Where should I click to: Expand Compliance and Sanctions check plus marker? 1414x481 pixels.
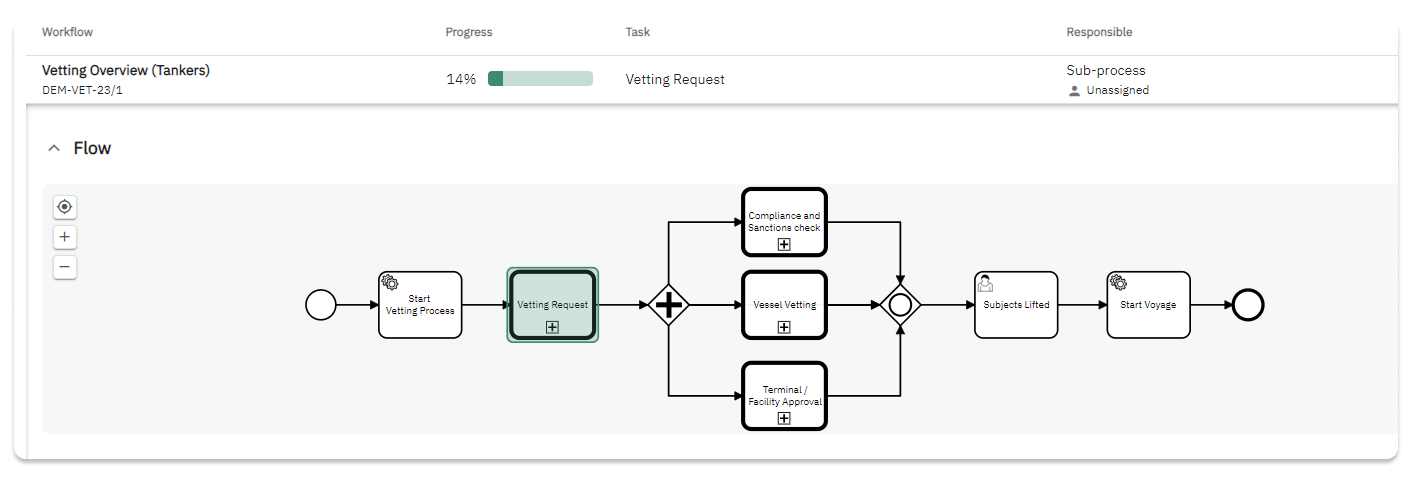coord(784,243)
